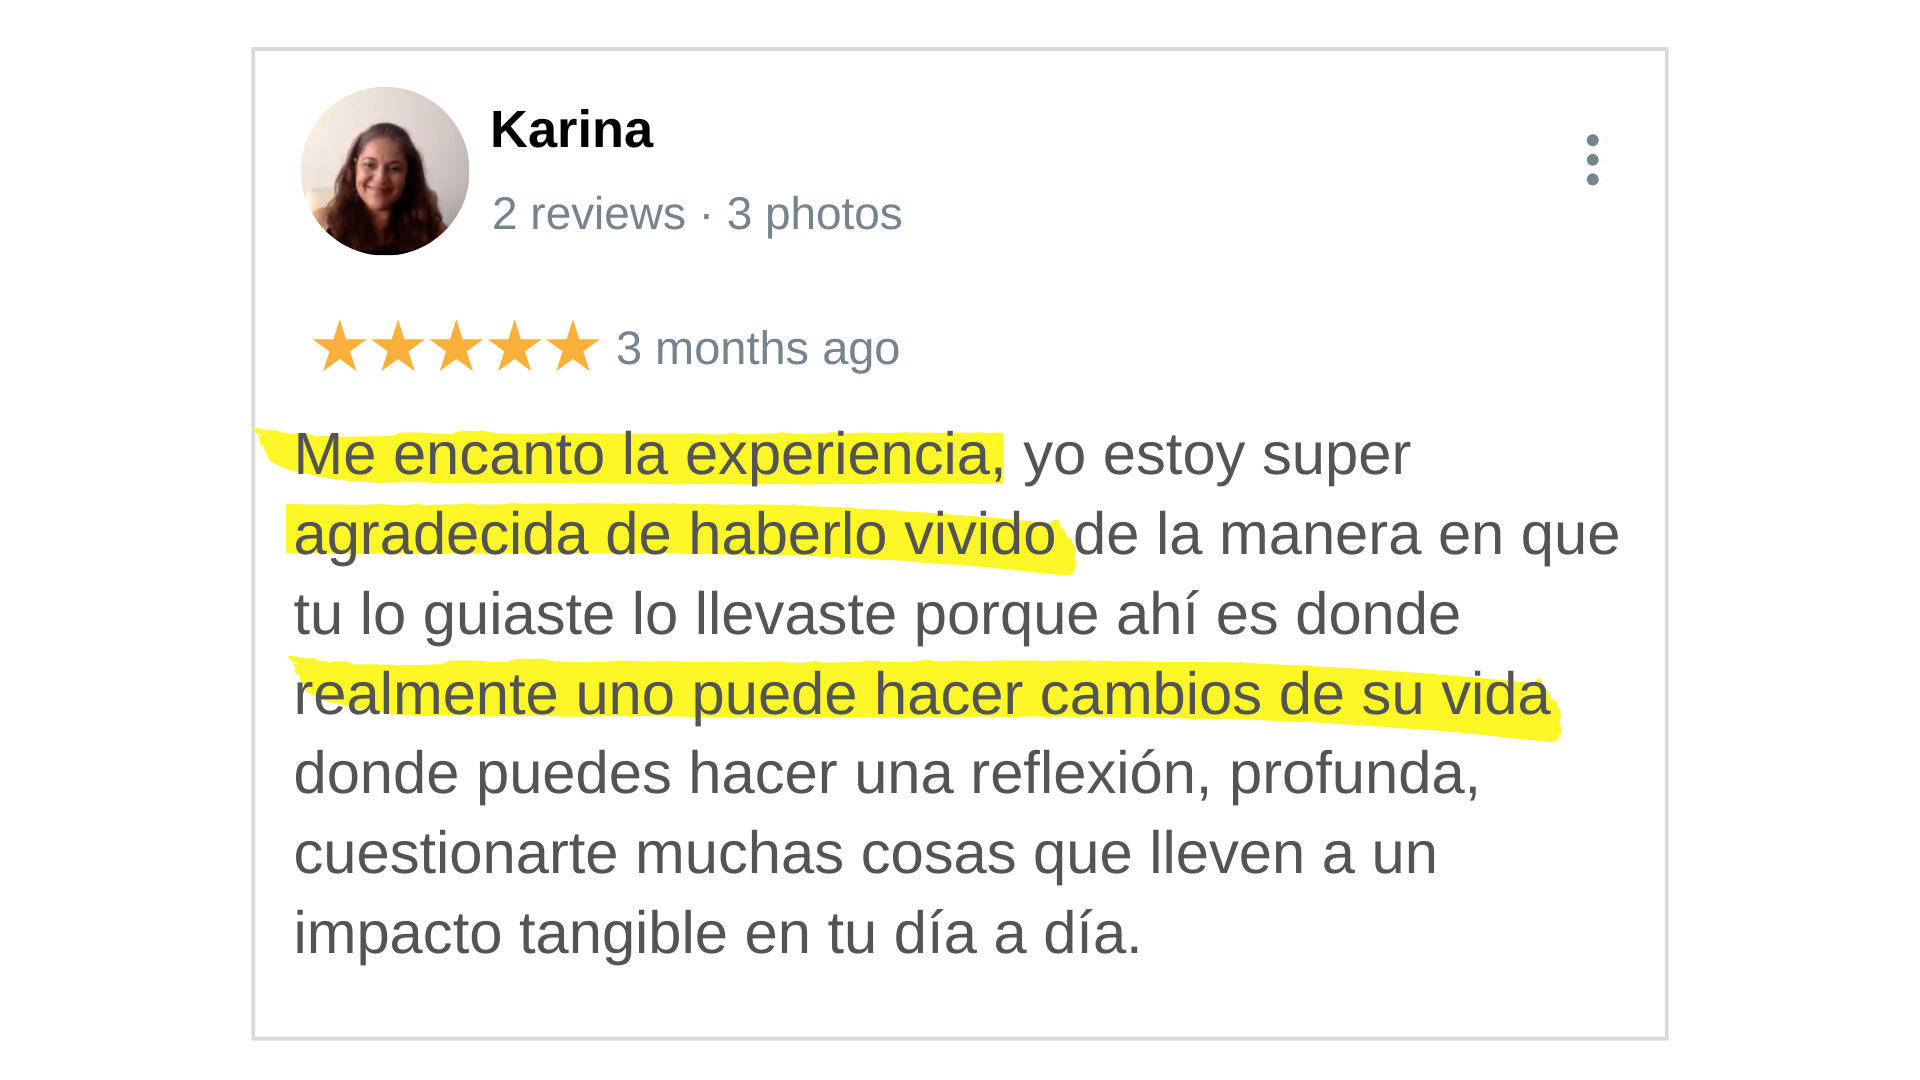This screenshot has height=1080, width=1920.
Task: Click the line 'cuestionarte muchas cosas'
Action: pos(866,854)
